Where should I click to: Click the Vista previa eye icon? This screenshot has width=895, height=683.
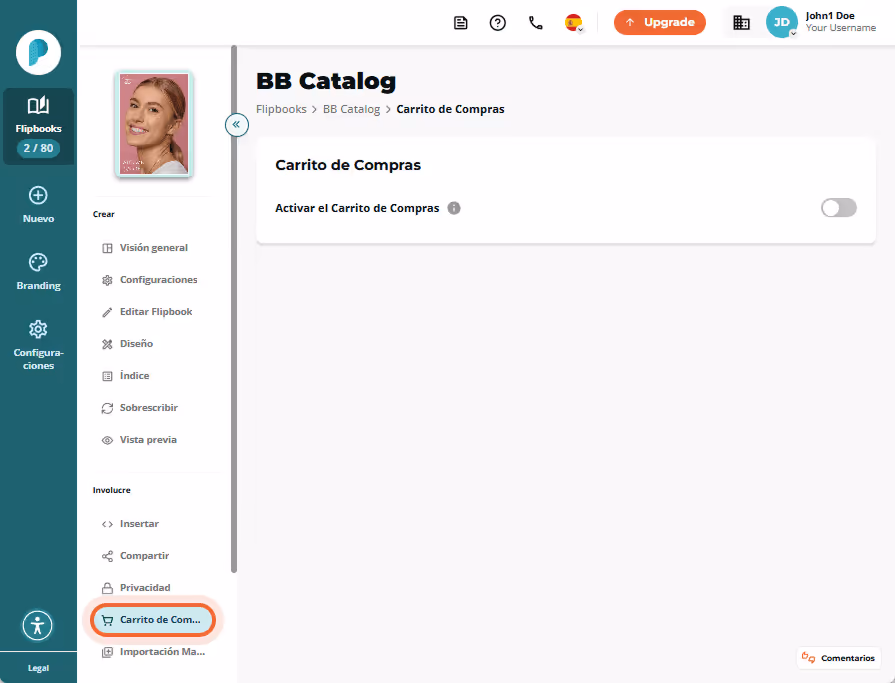pos(107,440)
